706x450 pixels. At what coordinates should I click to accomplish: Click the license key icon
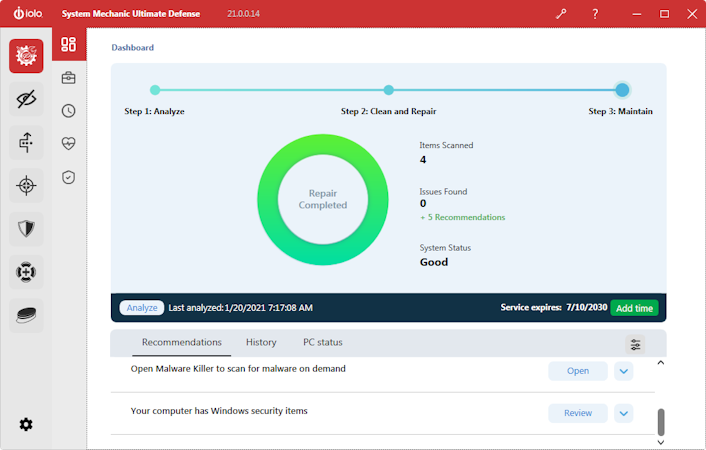pos(561,14)
